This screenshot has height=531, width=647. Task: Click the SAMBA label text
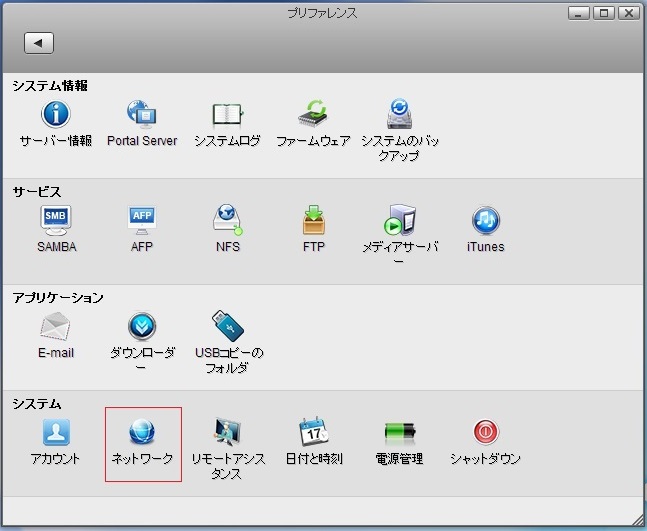57,247
